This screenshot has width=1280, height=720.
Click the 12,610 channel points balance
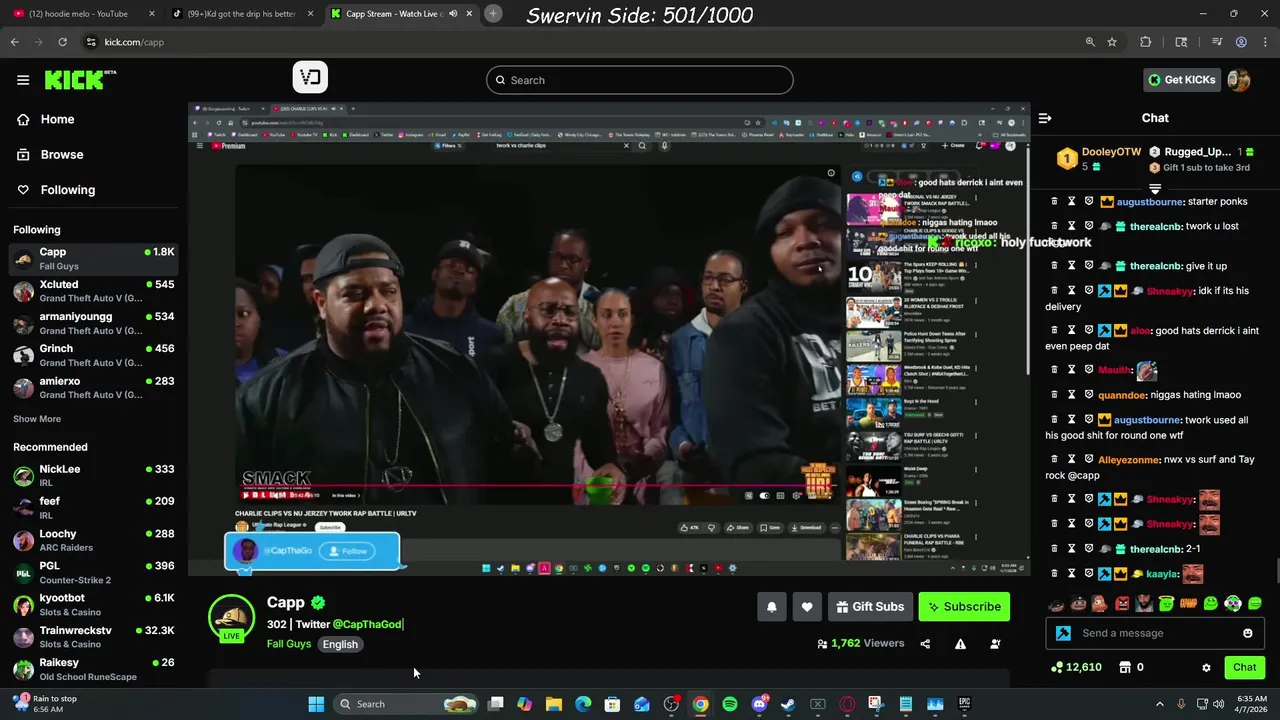1076,667
